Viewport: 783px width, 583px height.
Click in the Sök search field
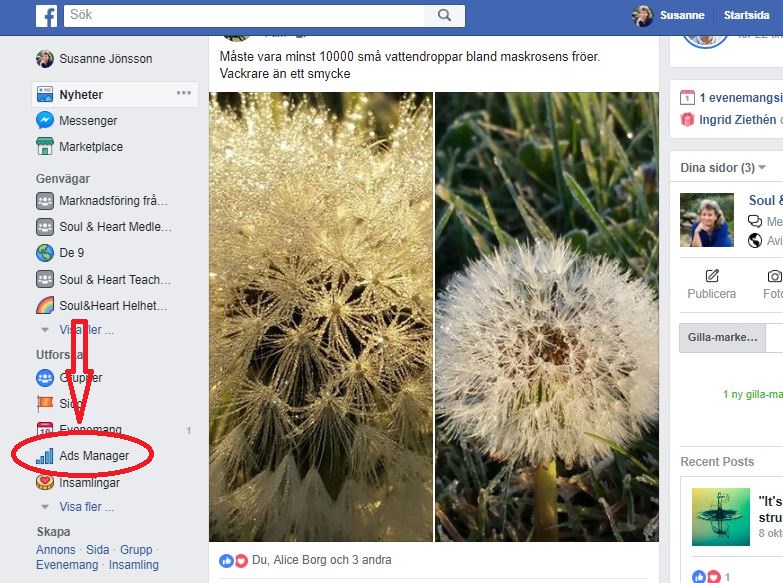tap(244, 15)
